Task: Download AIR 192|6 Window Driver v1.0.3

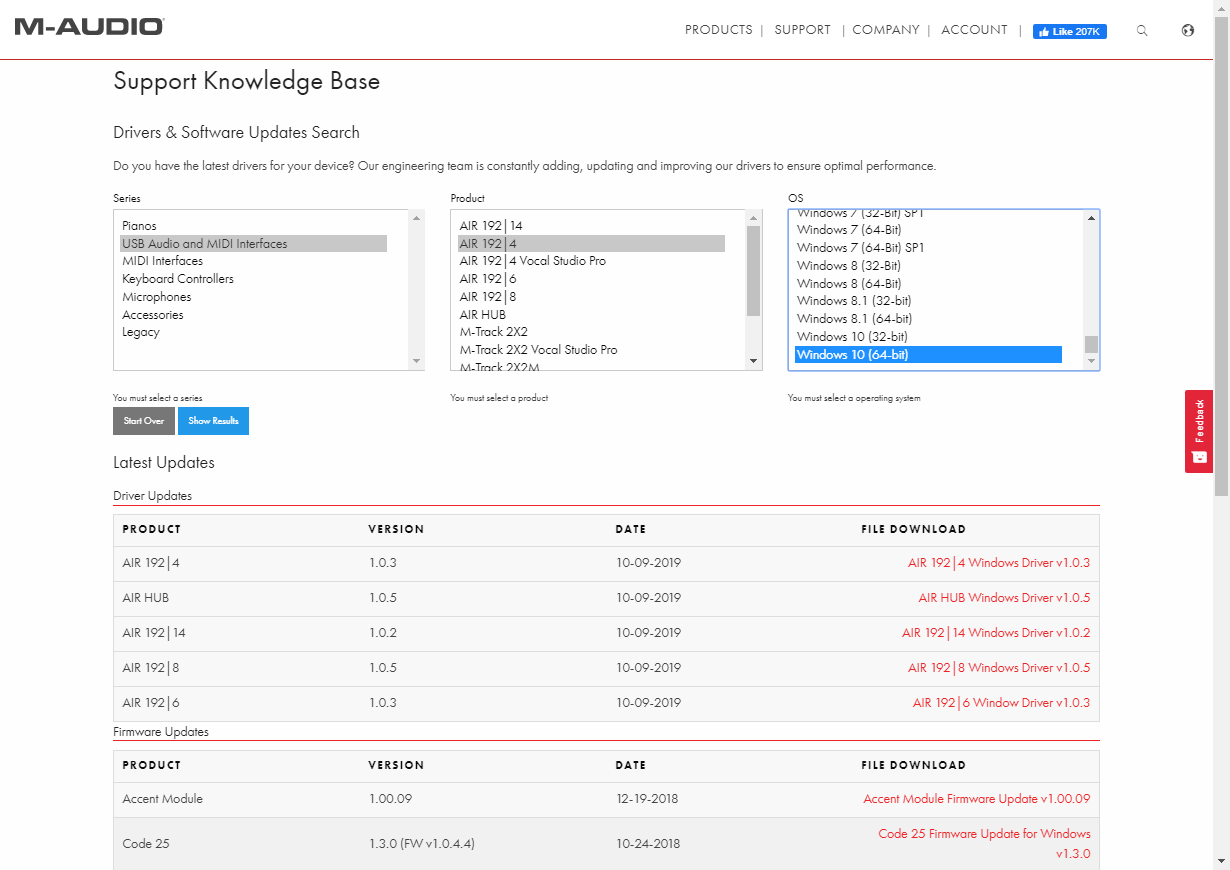Action: [x=1001, y=702]
